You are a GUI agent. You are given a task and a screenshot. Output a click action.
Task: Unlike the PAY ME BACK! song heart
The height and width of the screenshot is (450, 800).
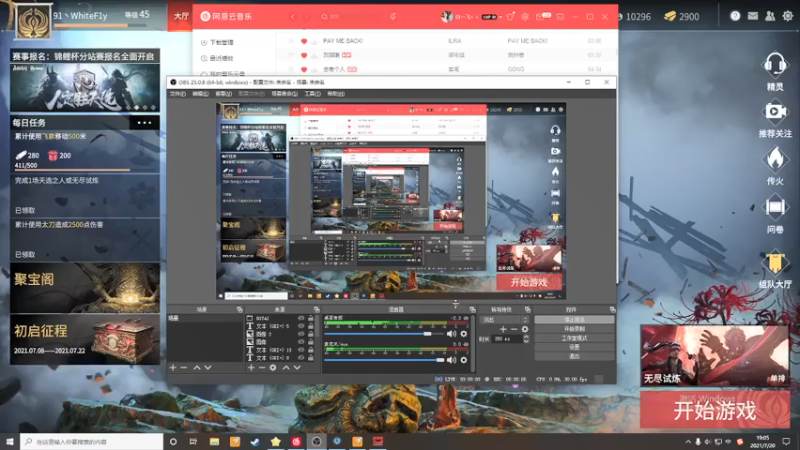tap(304, 41)
